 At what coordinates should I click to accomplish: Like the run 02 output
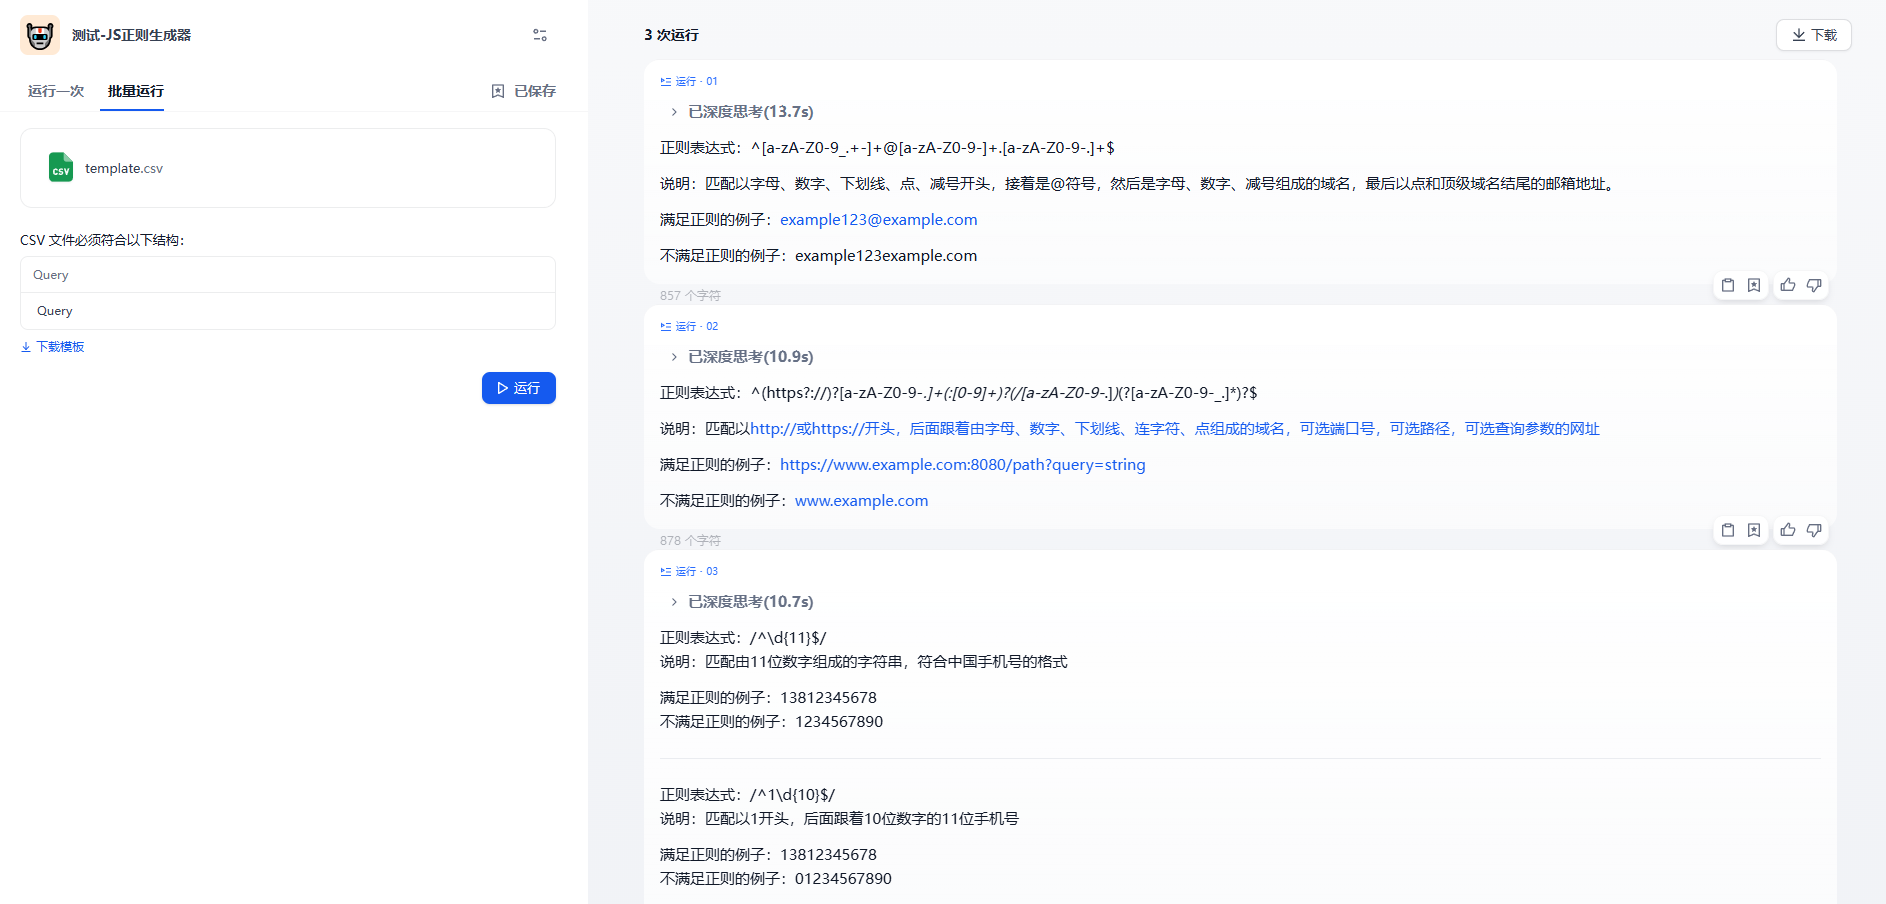coord(1788,530)
